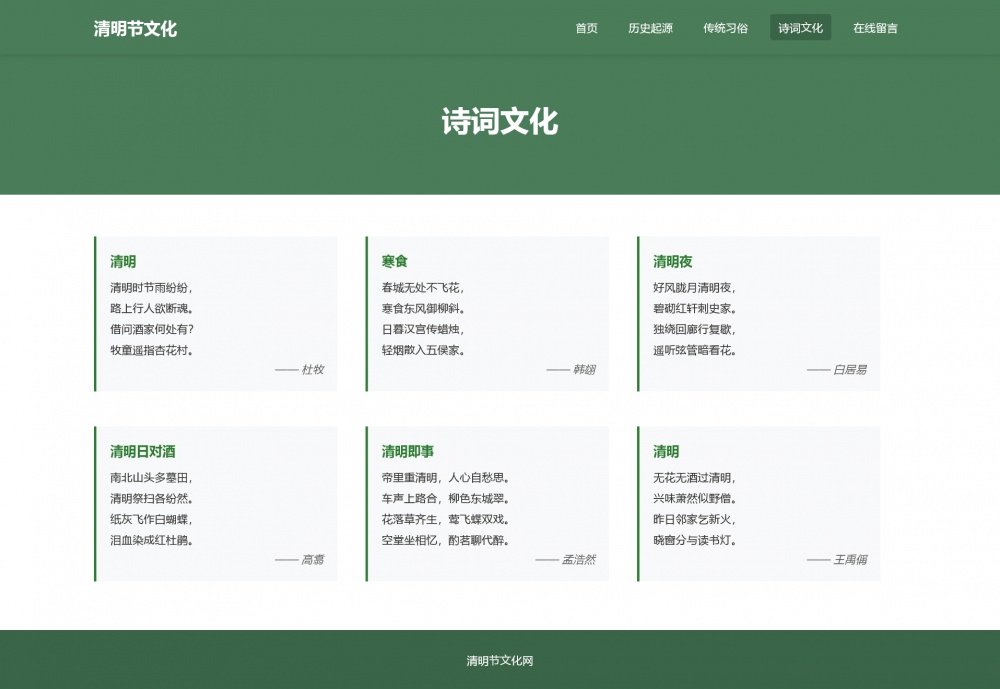Open the 历史起源 page
This screenshot has width=1000, height=689.
coord(650,28)
